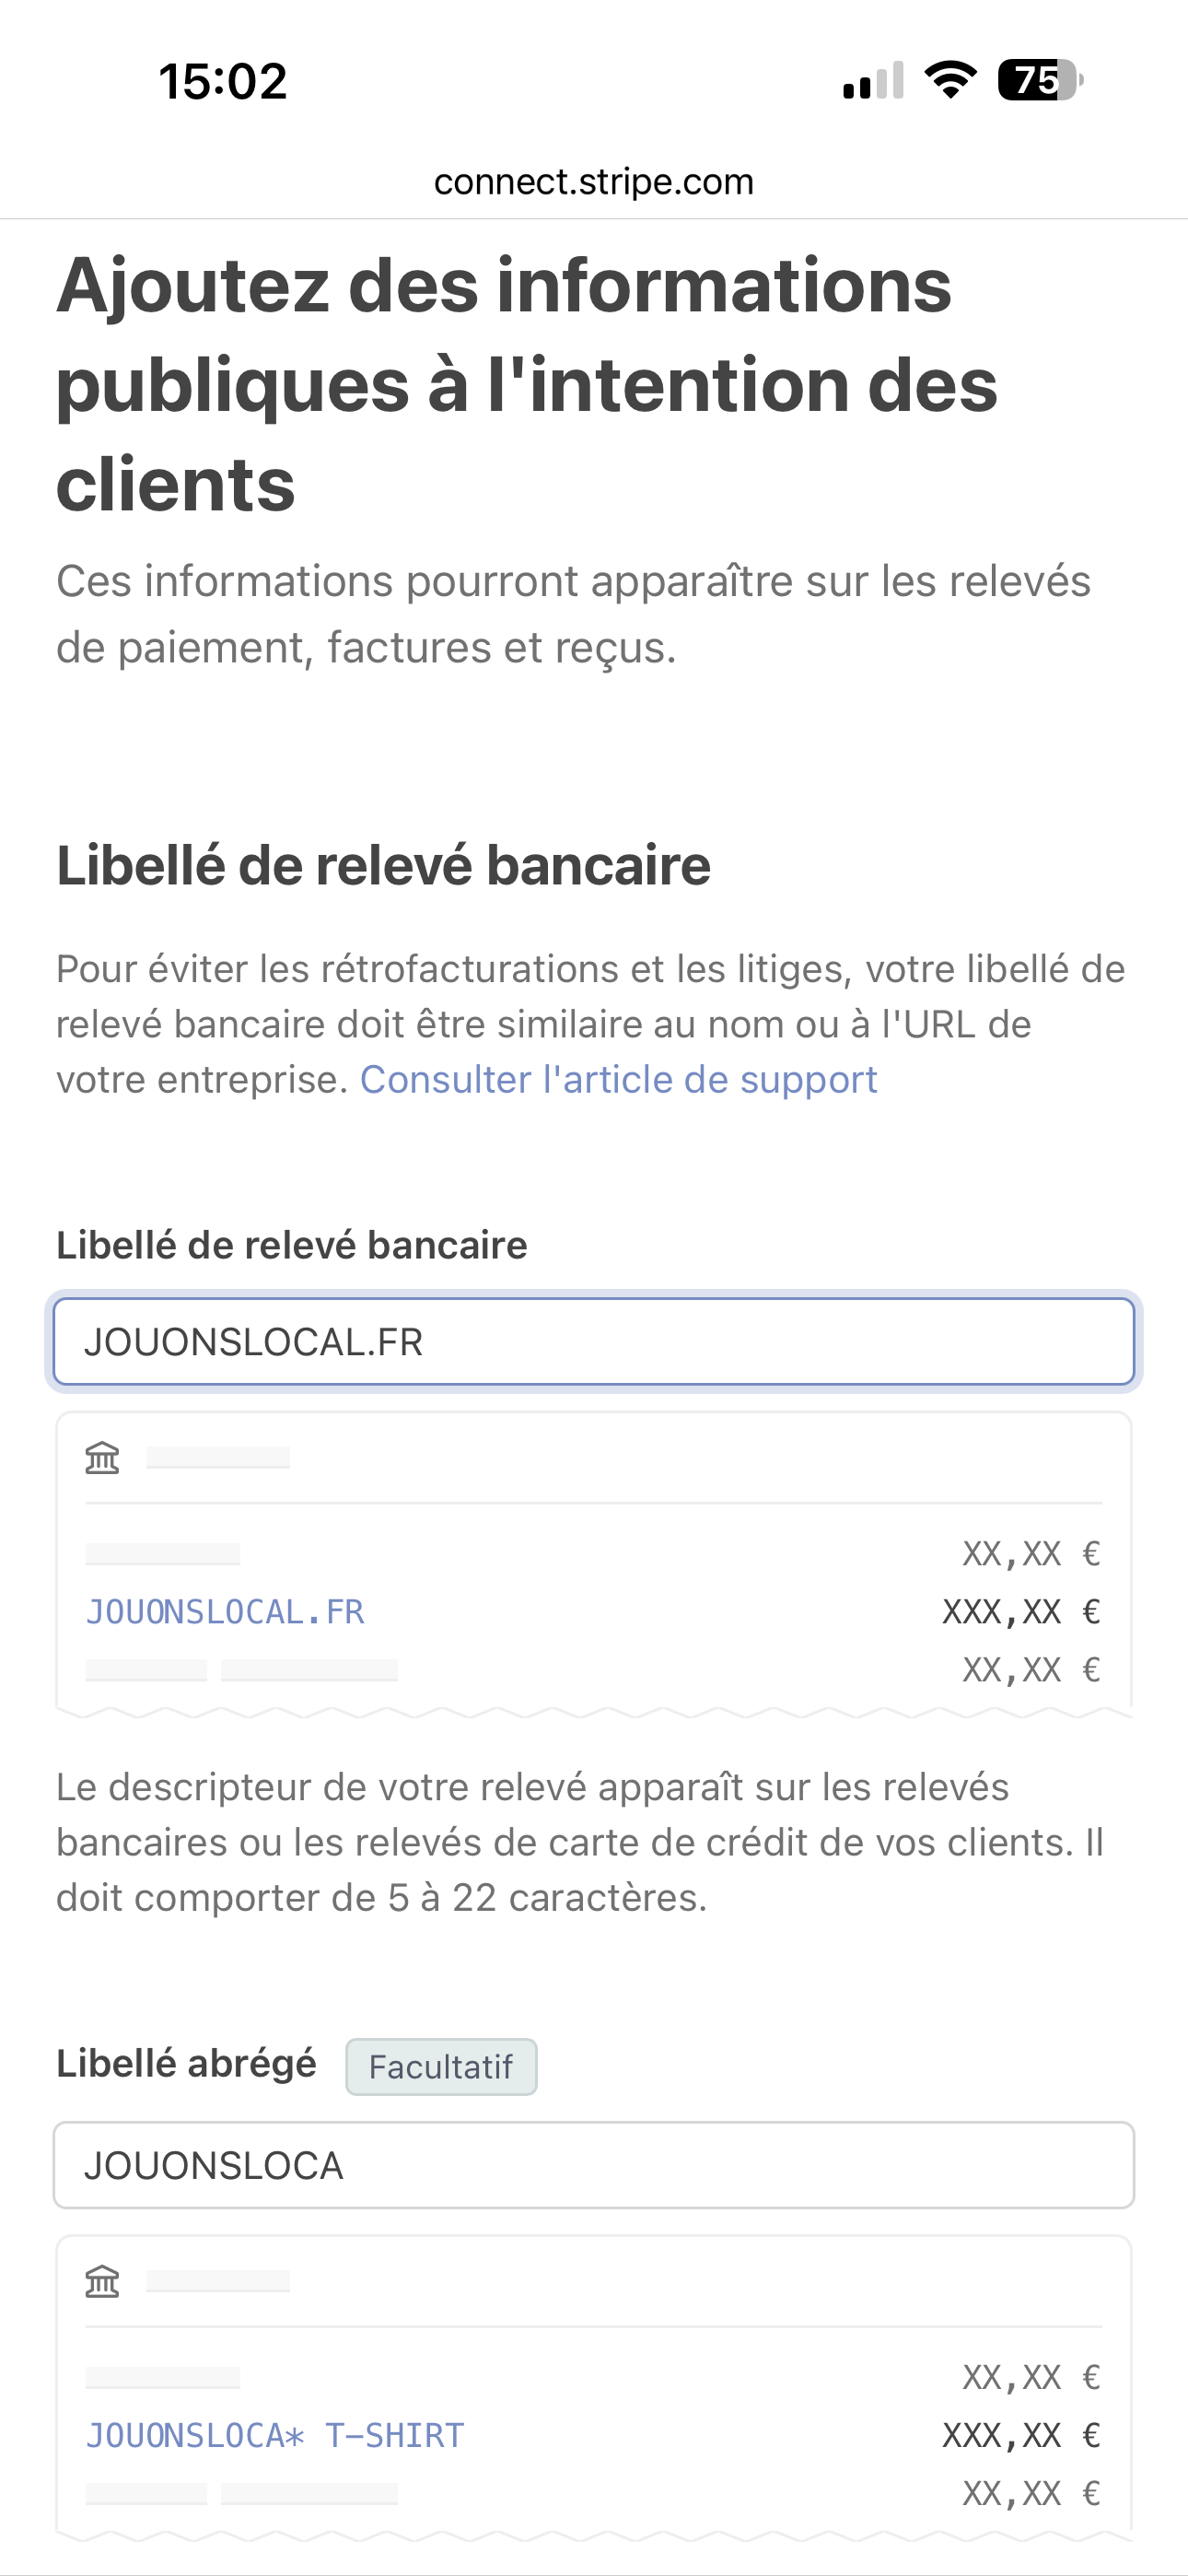This screenshot has width=1188, height=2576.
Task: Tap the descriptor help text mentioning 5 à 22 caractères
Action: click(580, 1842)
